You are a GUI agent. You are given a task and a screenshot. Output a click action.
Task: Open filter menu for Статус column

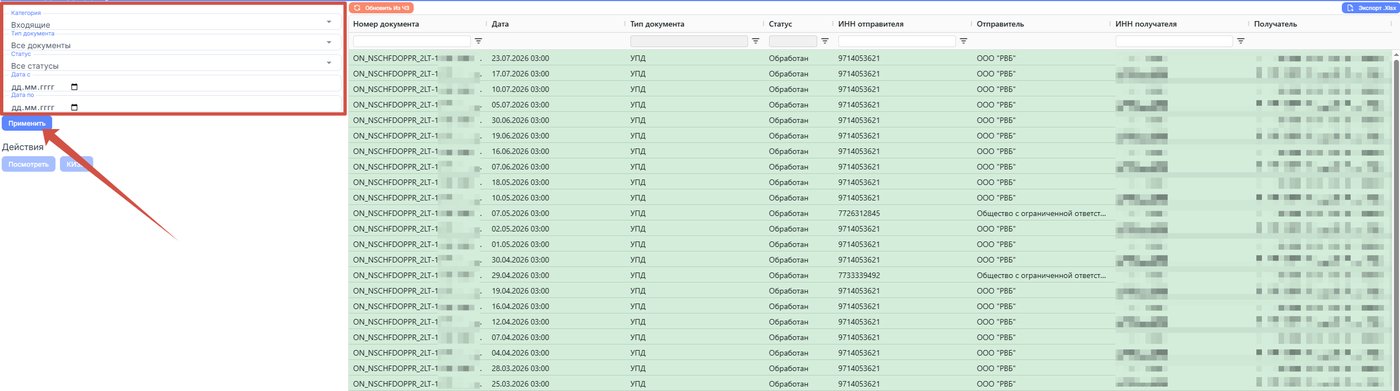[x=825, y=41]
